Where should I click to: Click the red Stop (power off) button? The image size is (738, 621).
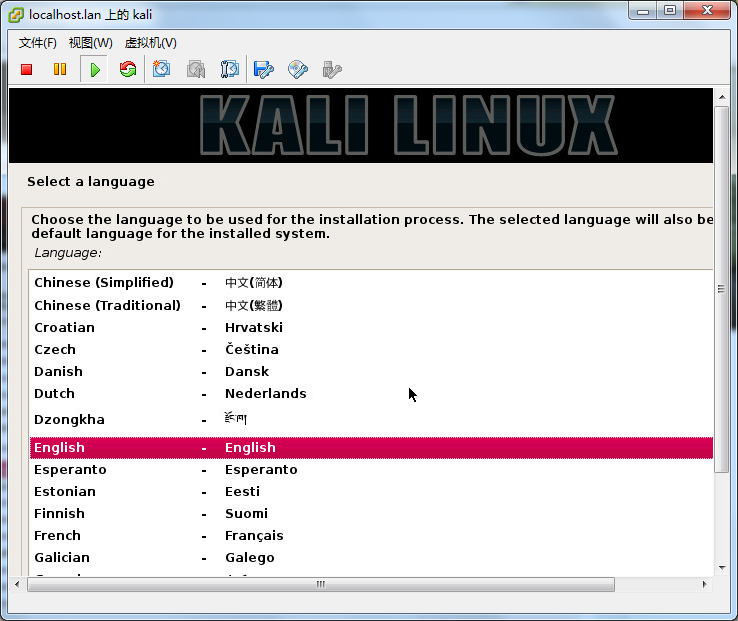point(26,70)
